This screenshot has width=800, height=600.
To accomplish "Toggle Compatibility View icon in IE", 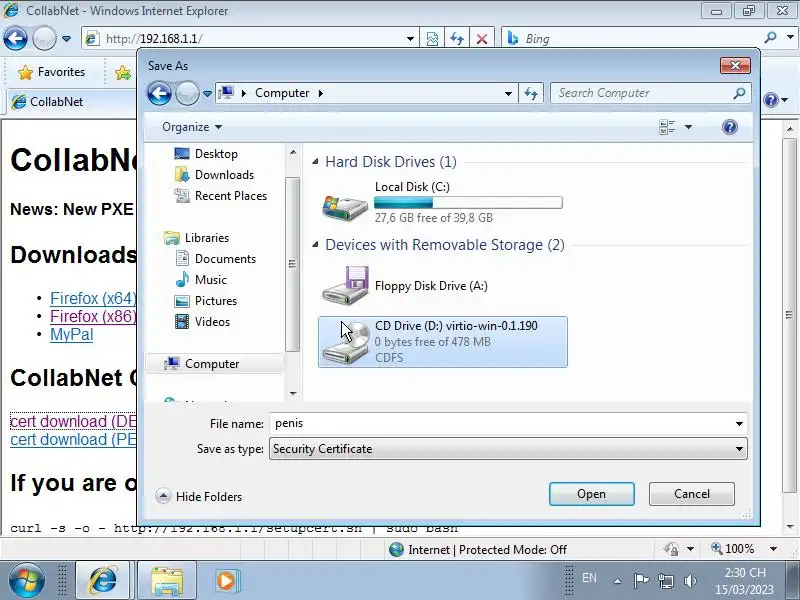I will (432, 39).
